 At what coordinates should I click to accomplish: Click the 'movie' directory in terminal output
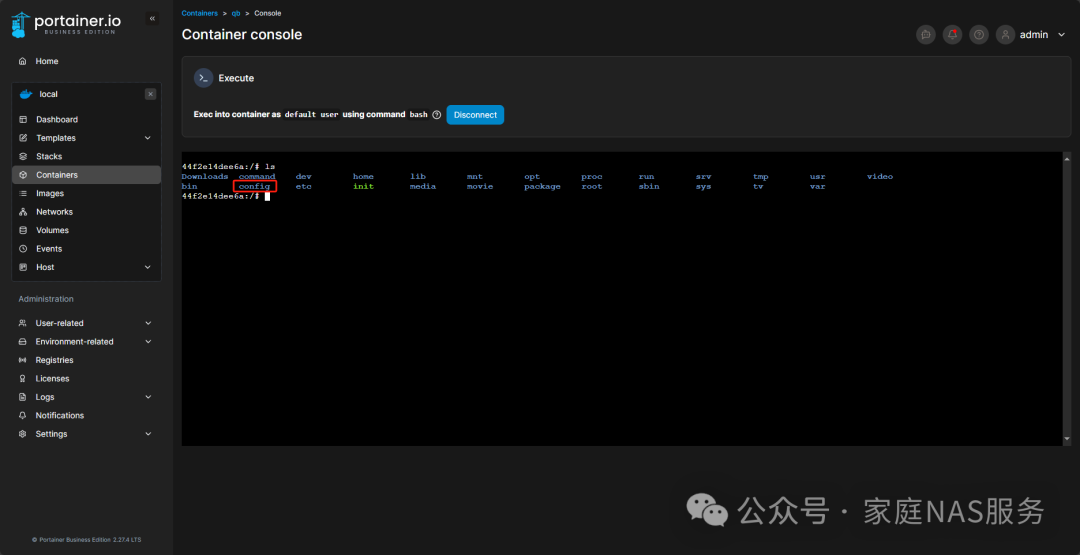coord(479,187)
